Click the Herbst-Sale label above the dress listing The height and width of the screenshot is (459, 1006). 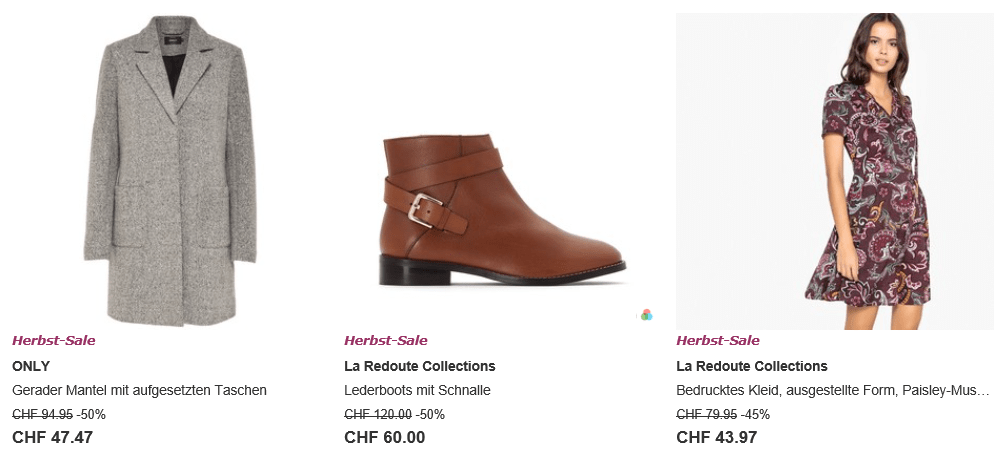[x=717, y=341]
